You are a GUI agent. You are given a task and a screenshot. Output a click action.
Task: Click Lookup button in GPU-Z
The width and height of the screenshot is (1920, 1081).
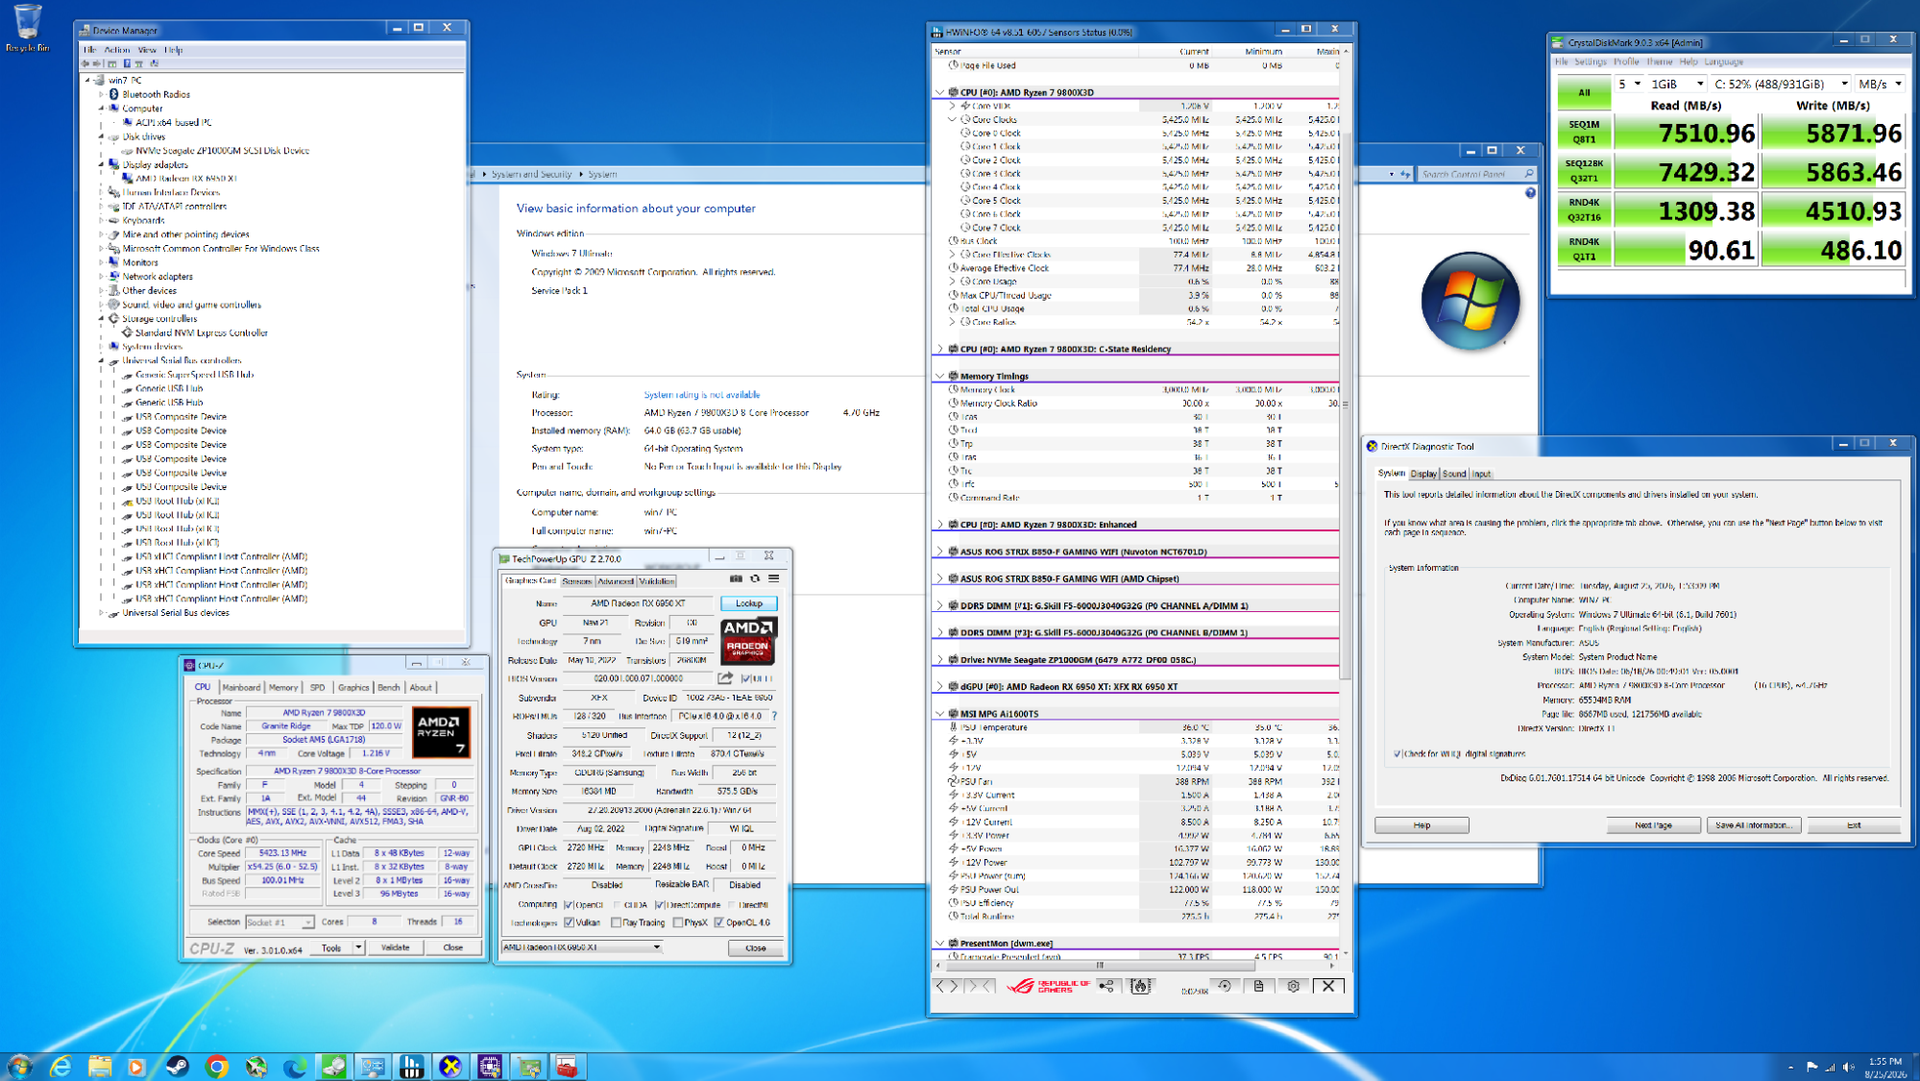coord(748,604)
